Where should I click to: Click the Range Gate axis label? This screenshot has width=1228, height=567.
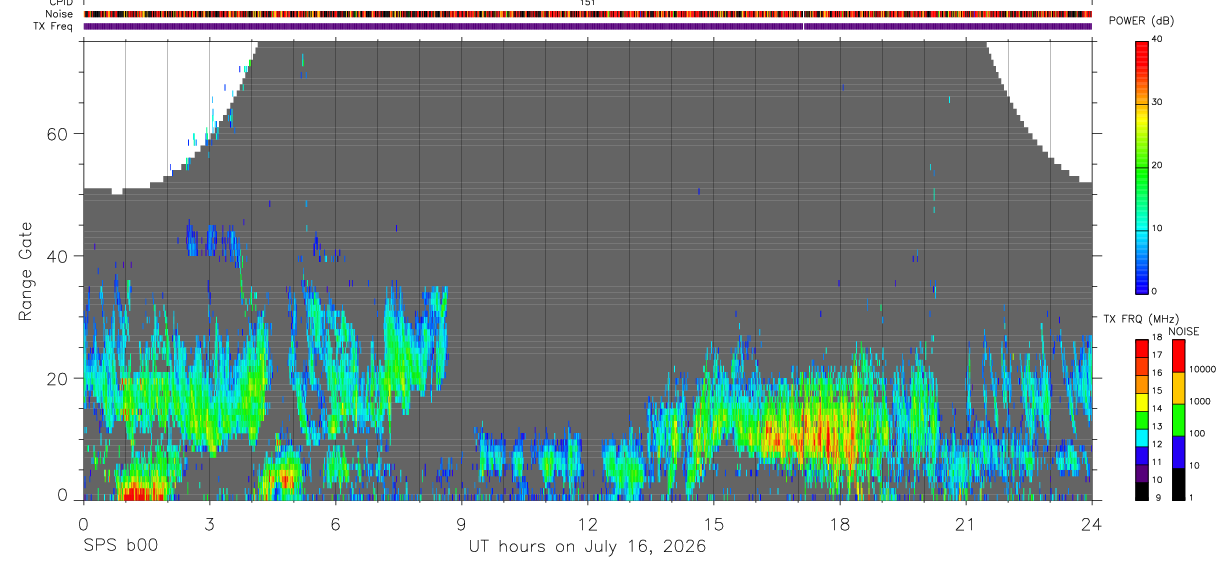25,273
